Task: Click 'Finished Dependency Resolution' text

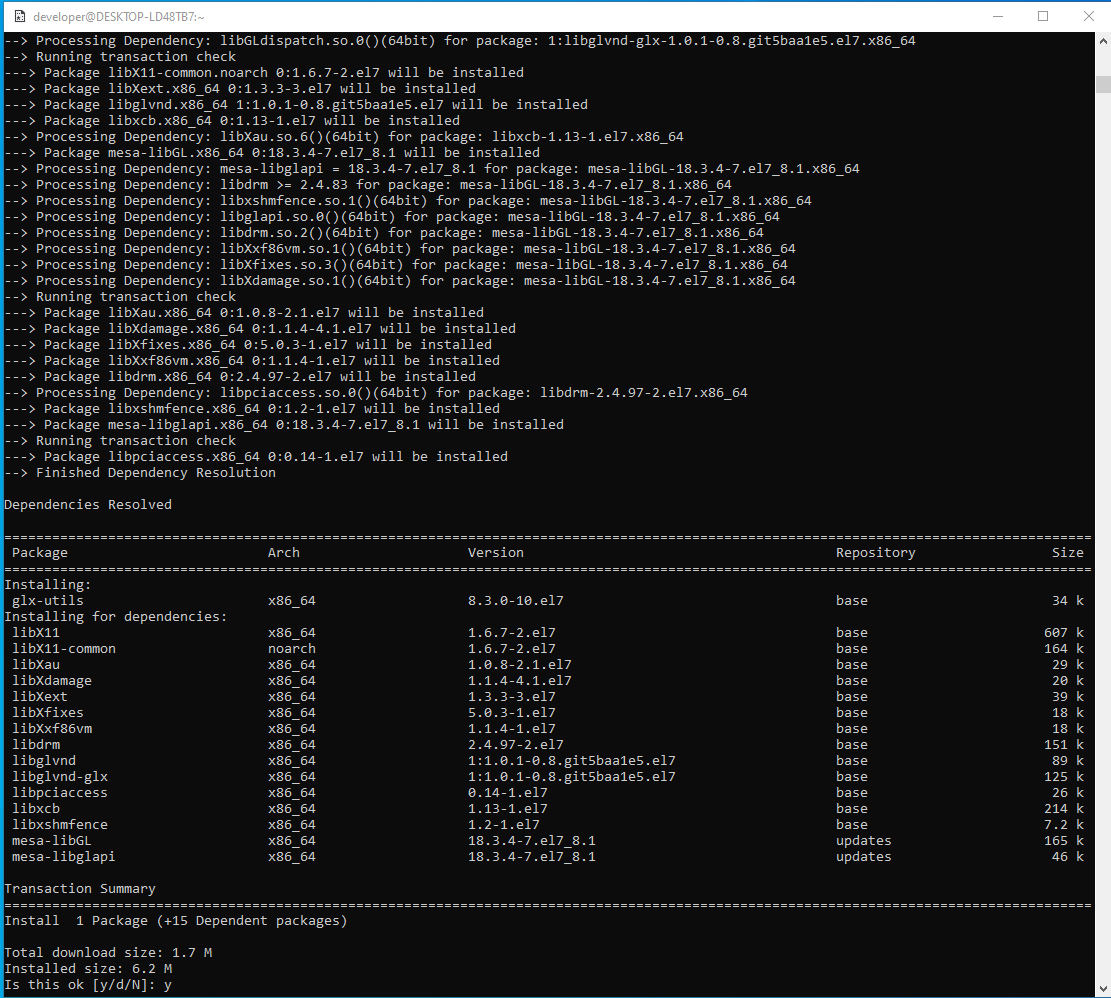Action: point(155,473)
